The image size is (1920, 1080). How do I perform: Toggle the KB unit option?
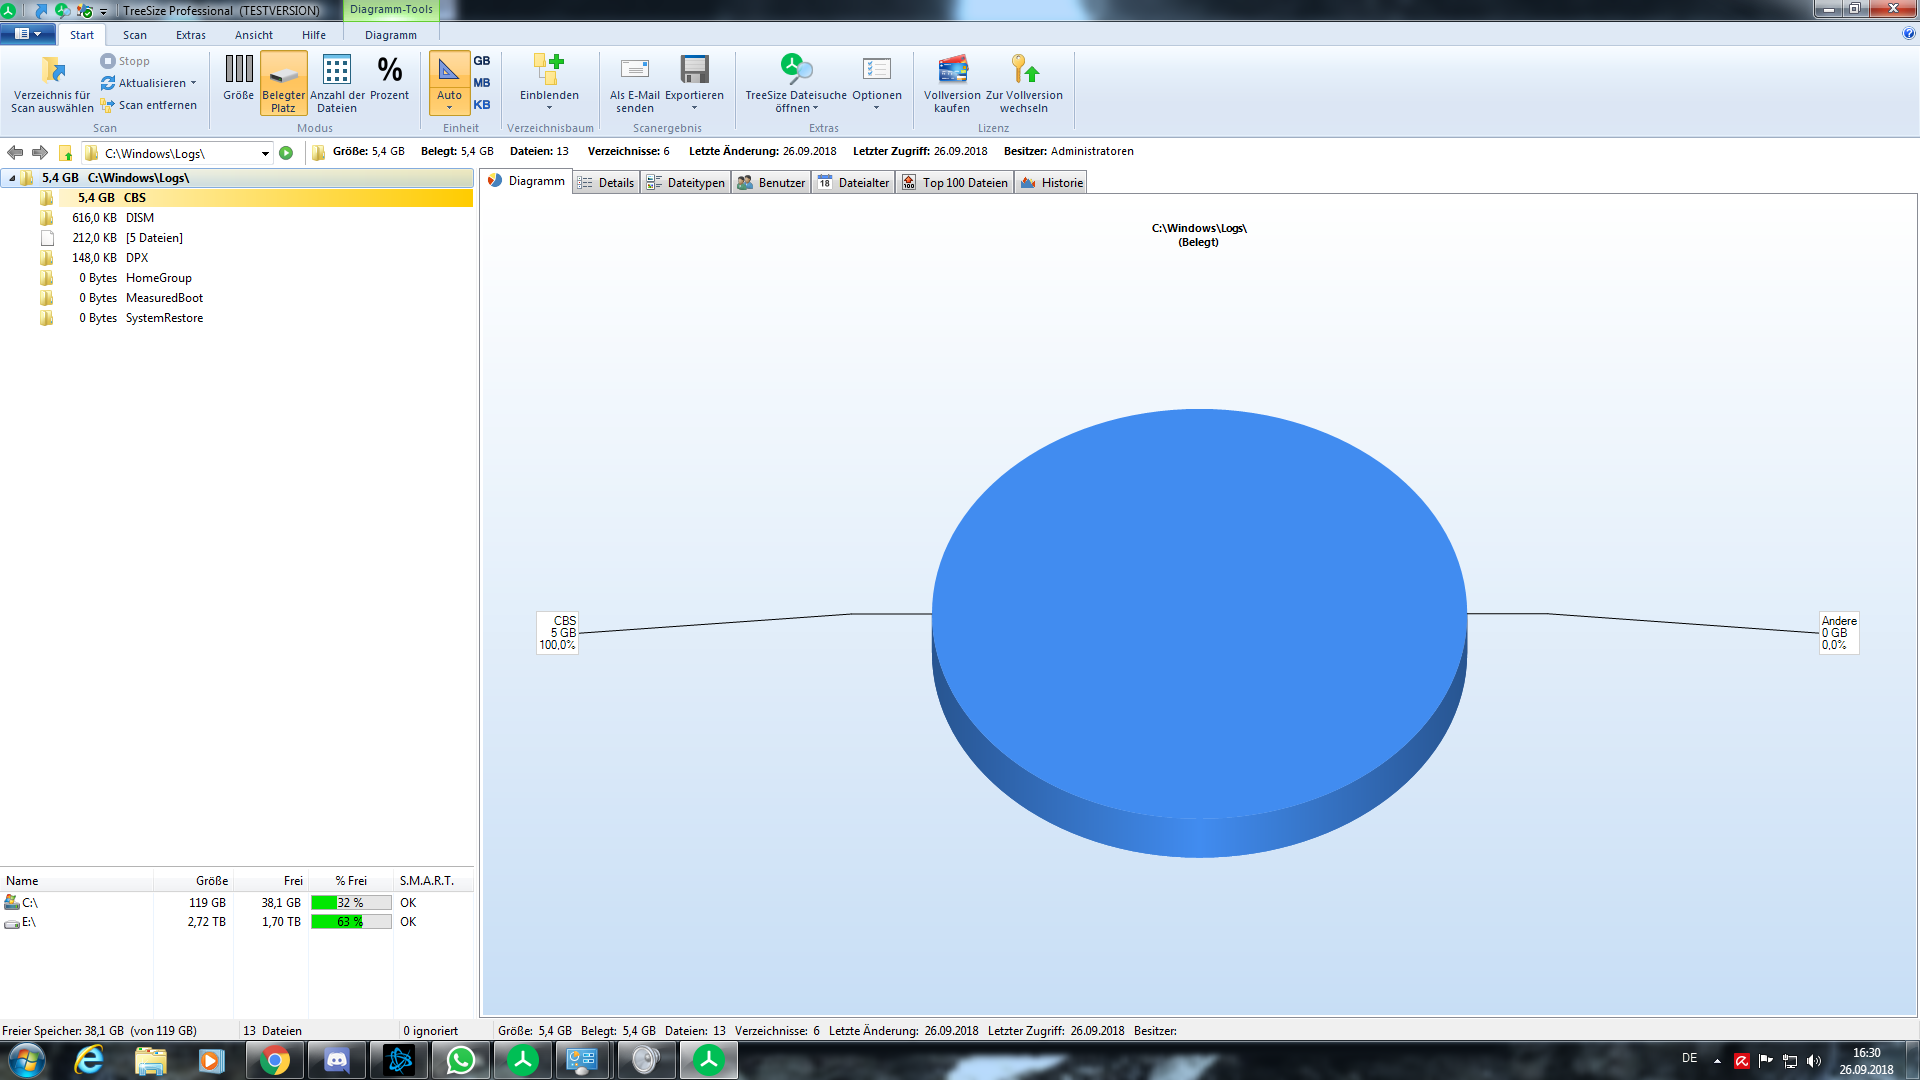[x=482, y=105]
